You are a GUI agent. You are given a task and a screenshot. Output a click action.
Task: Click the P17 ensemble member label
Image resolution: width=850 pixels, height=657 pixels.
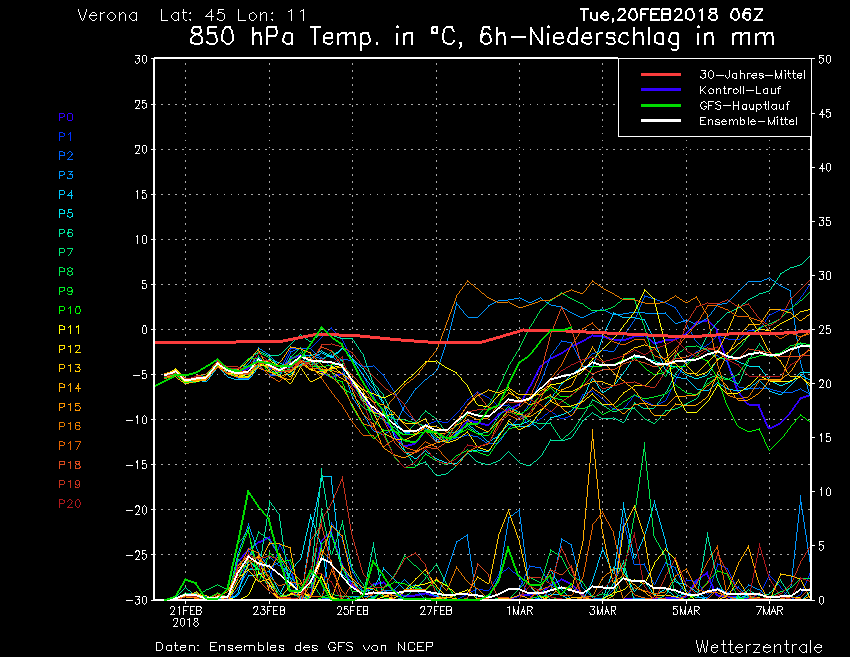pyautogui.click(x=69, y=446)
